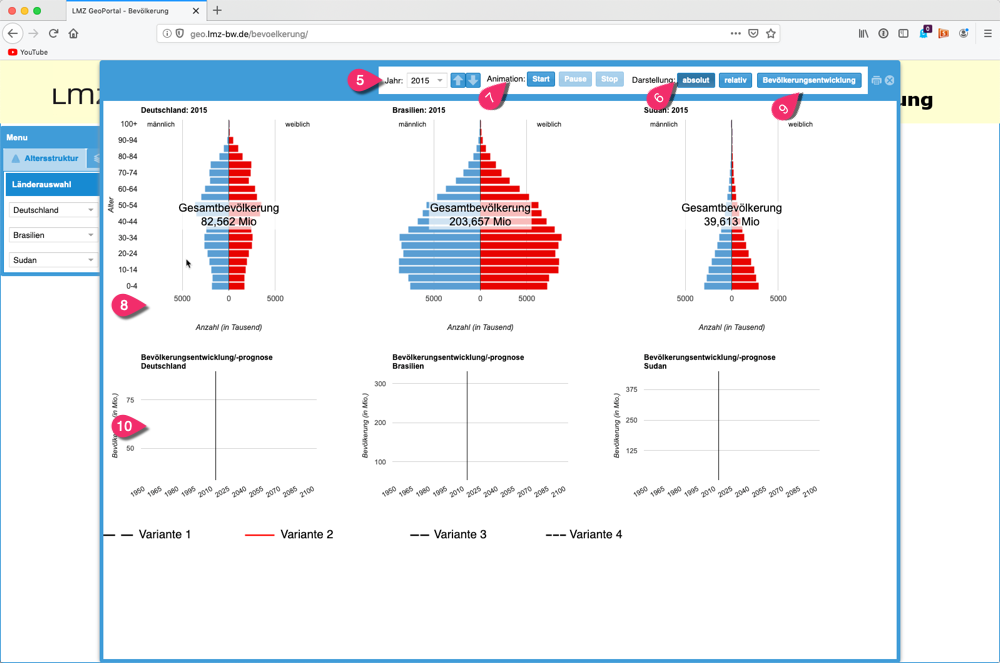Image resolution: width=1000 pixels, height=663 pixels.
Task: Step the year down with the down arrow
Action: point(473,80)
